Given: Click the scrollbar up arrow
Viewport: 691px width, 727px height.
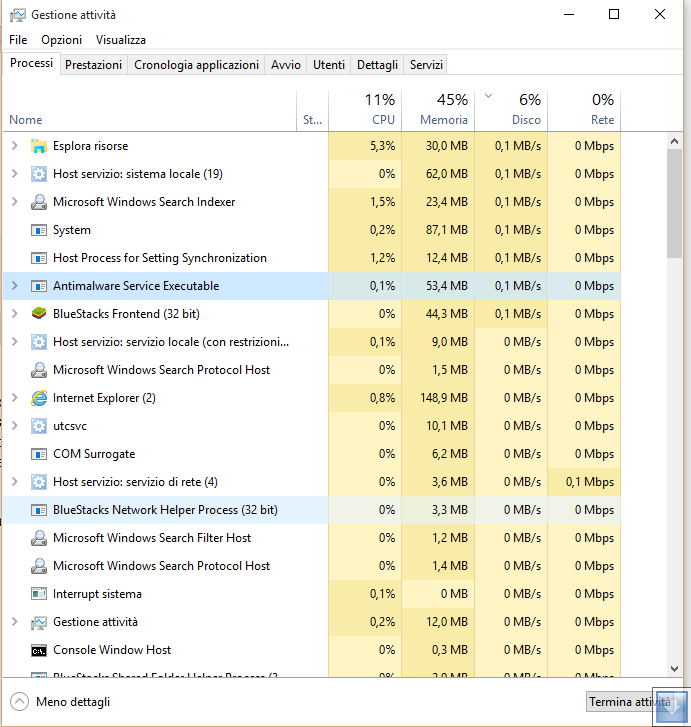Looking at the screenshot, I should pos(675,141).
